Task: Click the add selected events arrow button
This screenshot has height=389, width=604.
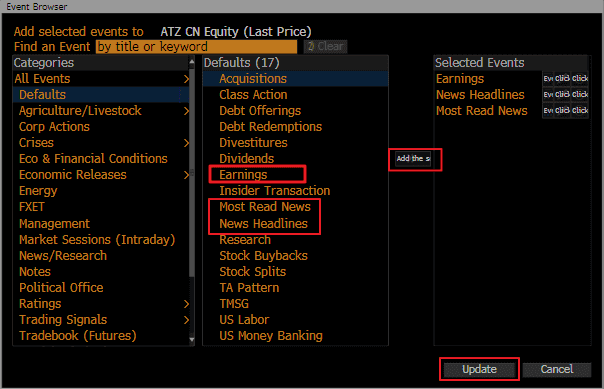Action: tap(413, 159)
